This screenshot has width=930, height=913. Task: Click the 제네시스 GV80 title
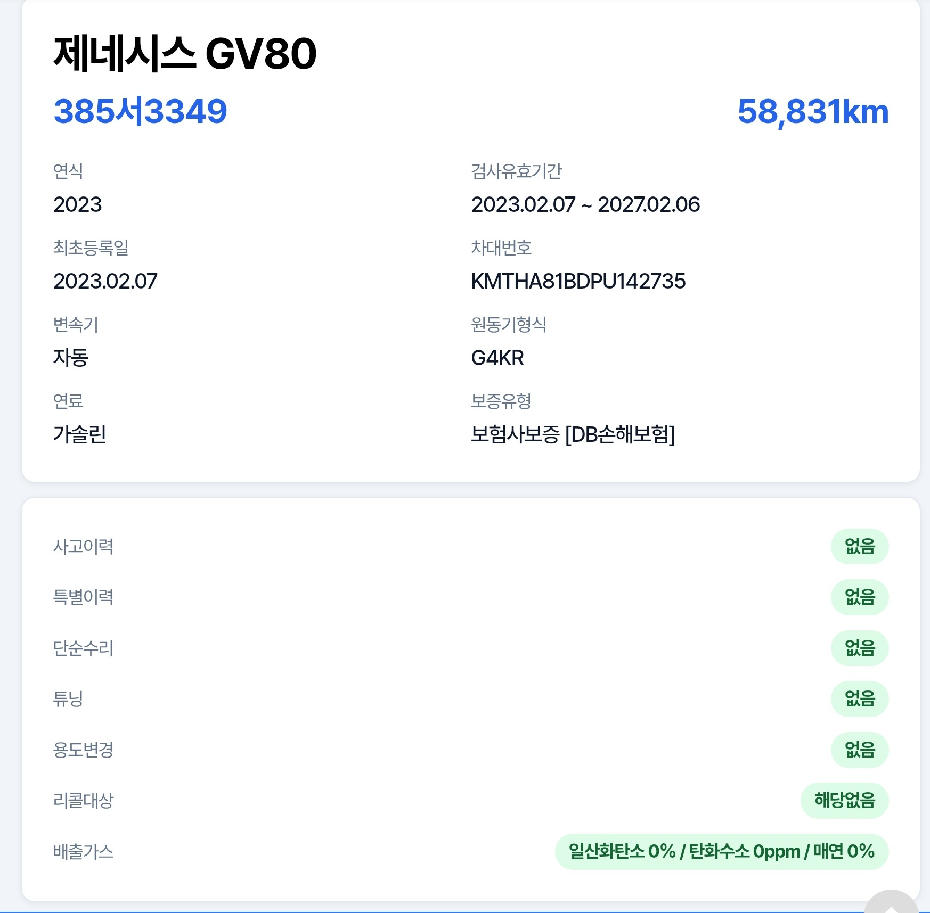click(x=184, y=53)
